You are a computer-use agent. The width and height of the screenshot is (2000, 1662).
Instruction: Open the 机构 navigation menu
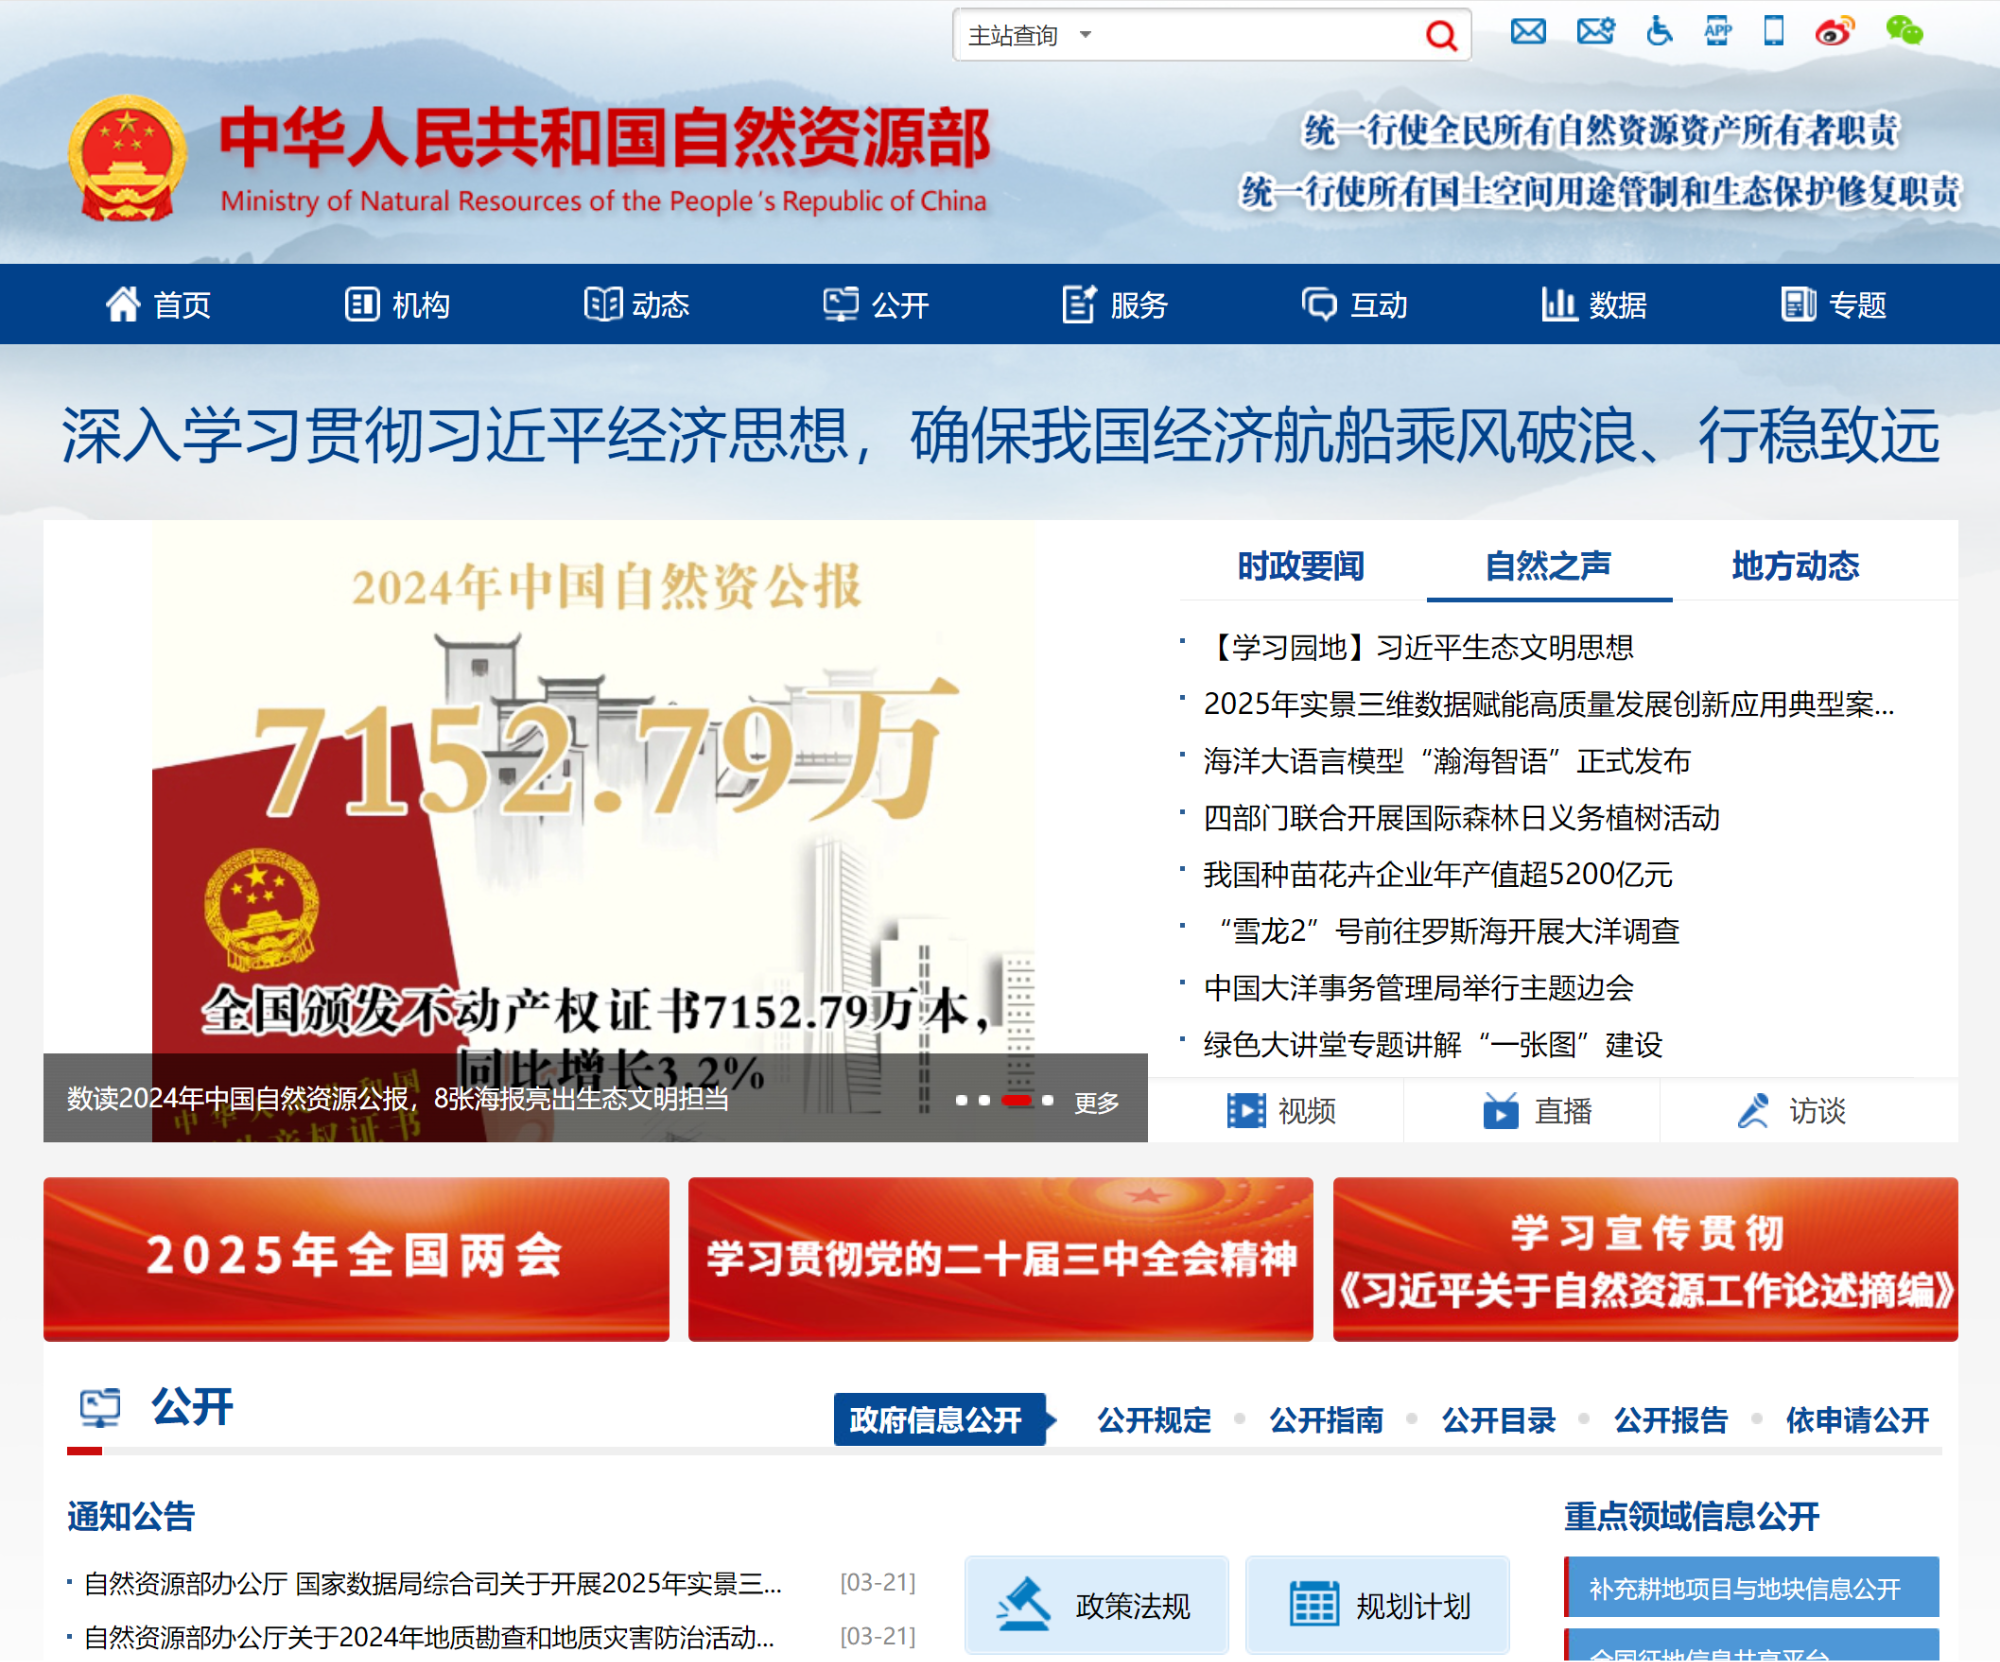pyautogui.click(x=397, y=305)
